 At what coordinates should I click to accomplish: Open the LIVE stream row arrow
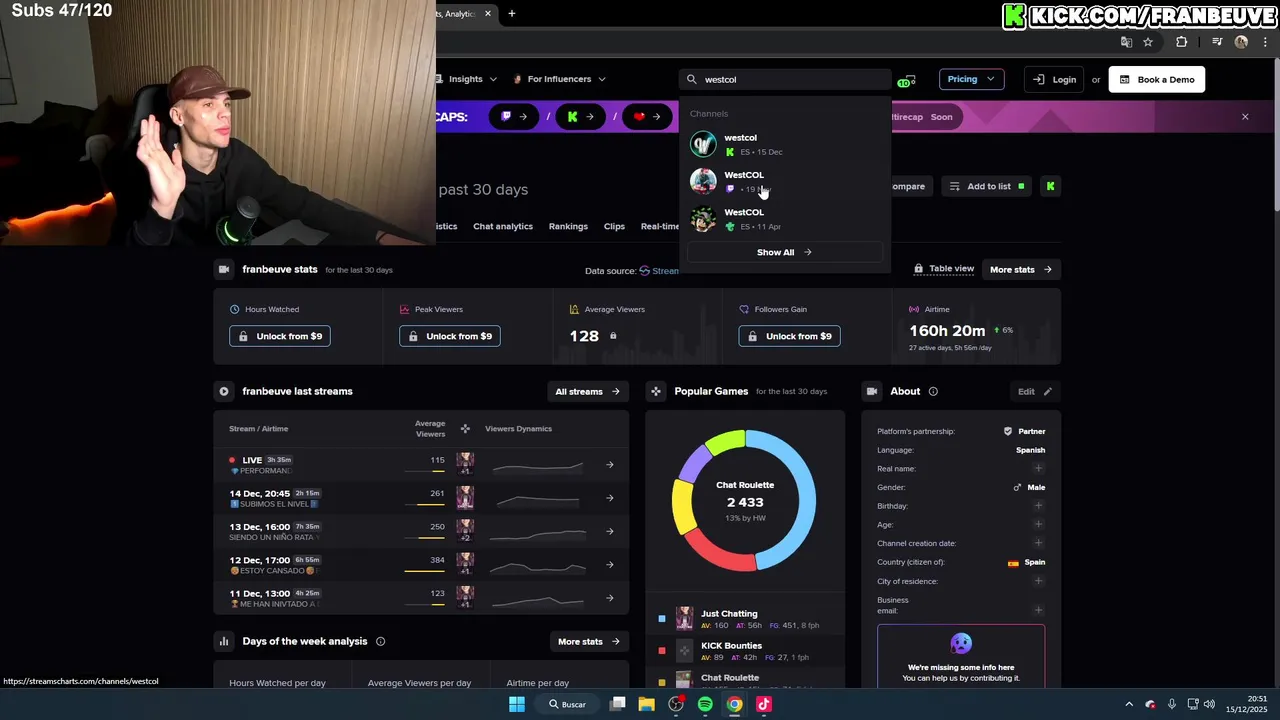click(610, 464)
